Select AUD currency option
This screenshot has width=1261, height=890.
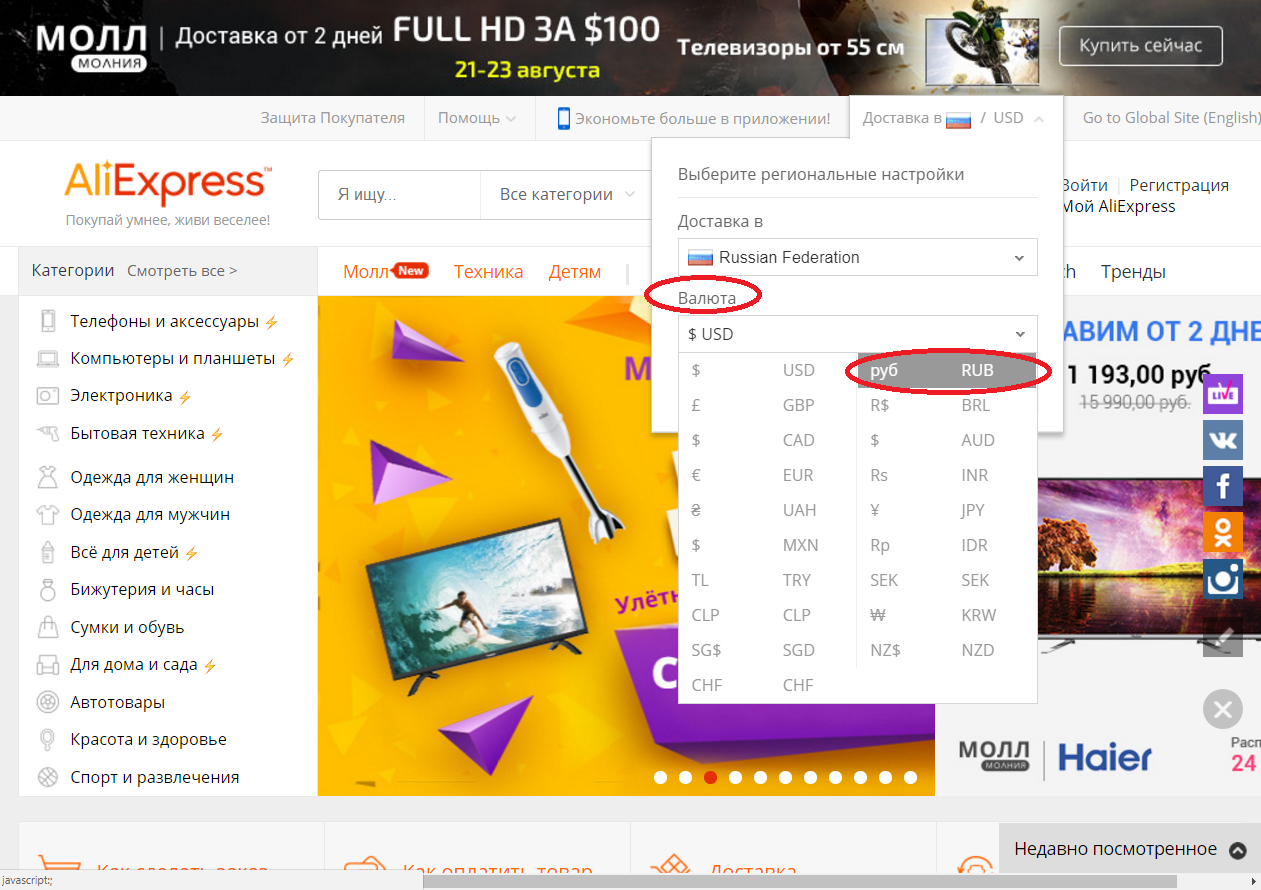point(947,440)
